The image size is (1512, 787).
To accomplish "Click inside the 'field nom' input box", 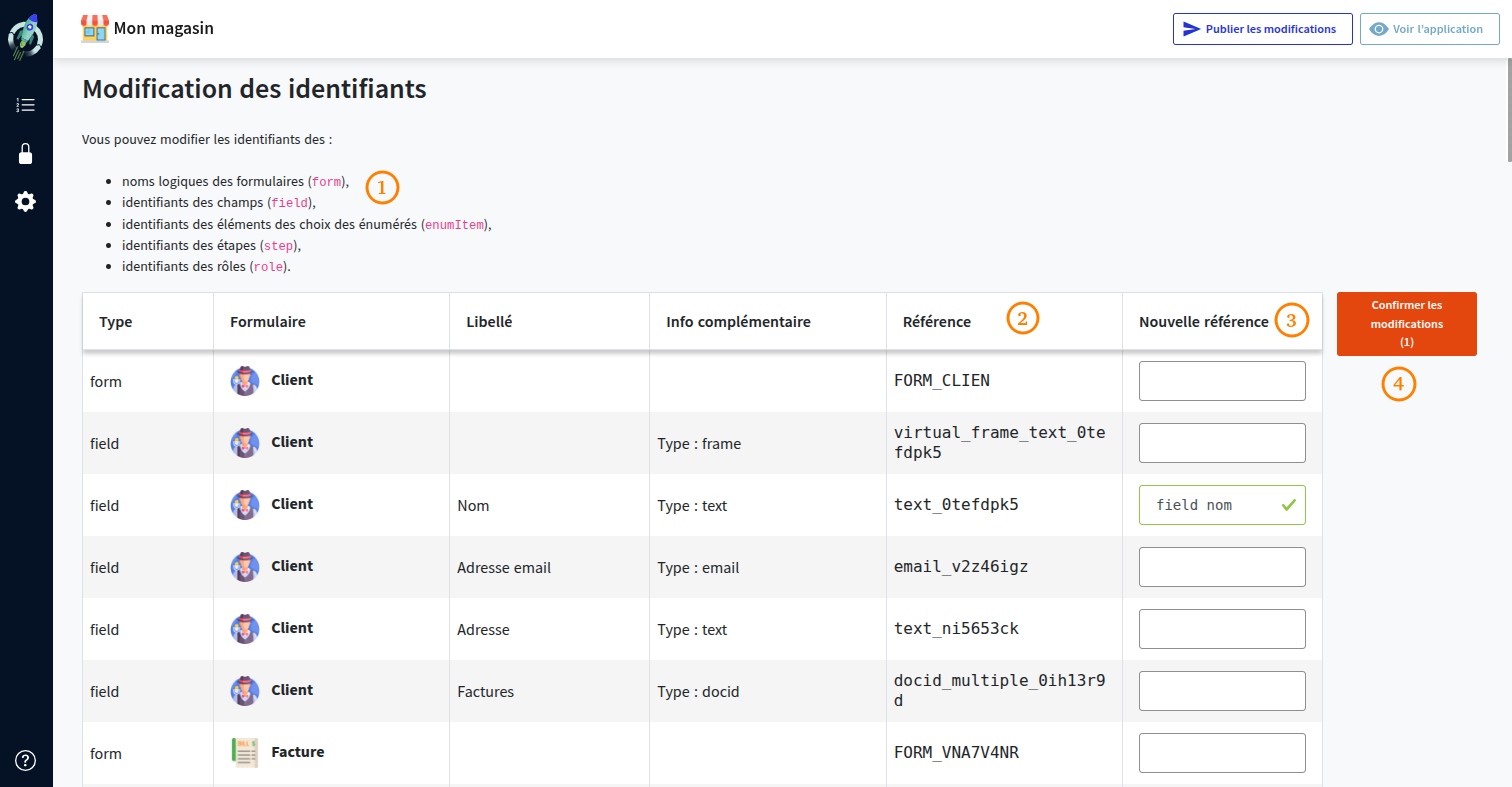I will pyautogui.click(x=1210, y=504).
